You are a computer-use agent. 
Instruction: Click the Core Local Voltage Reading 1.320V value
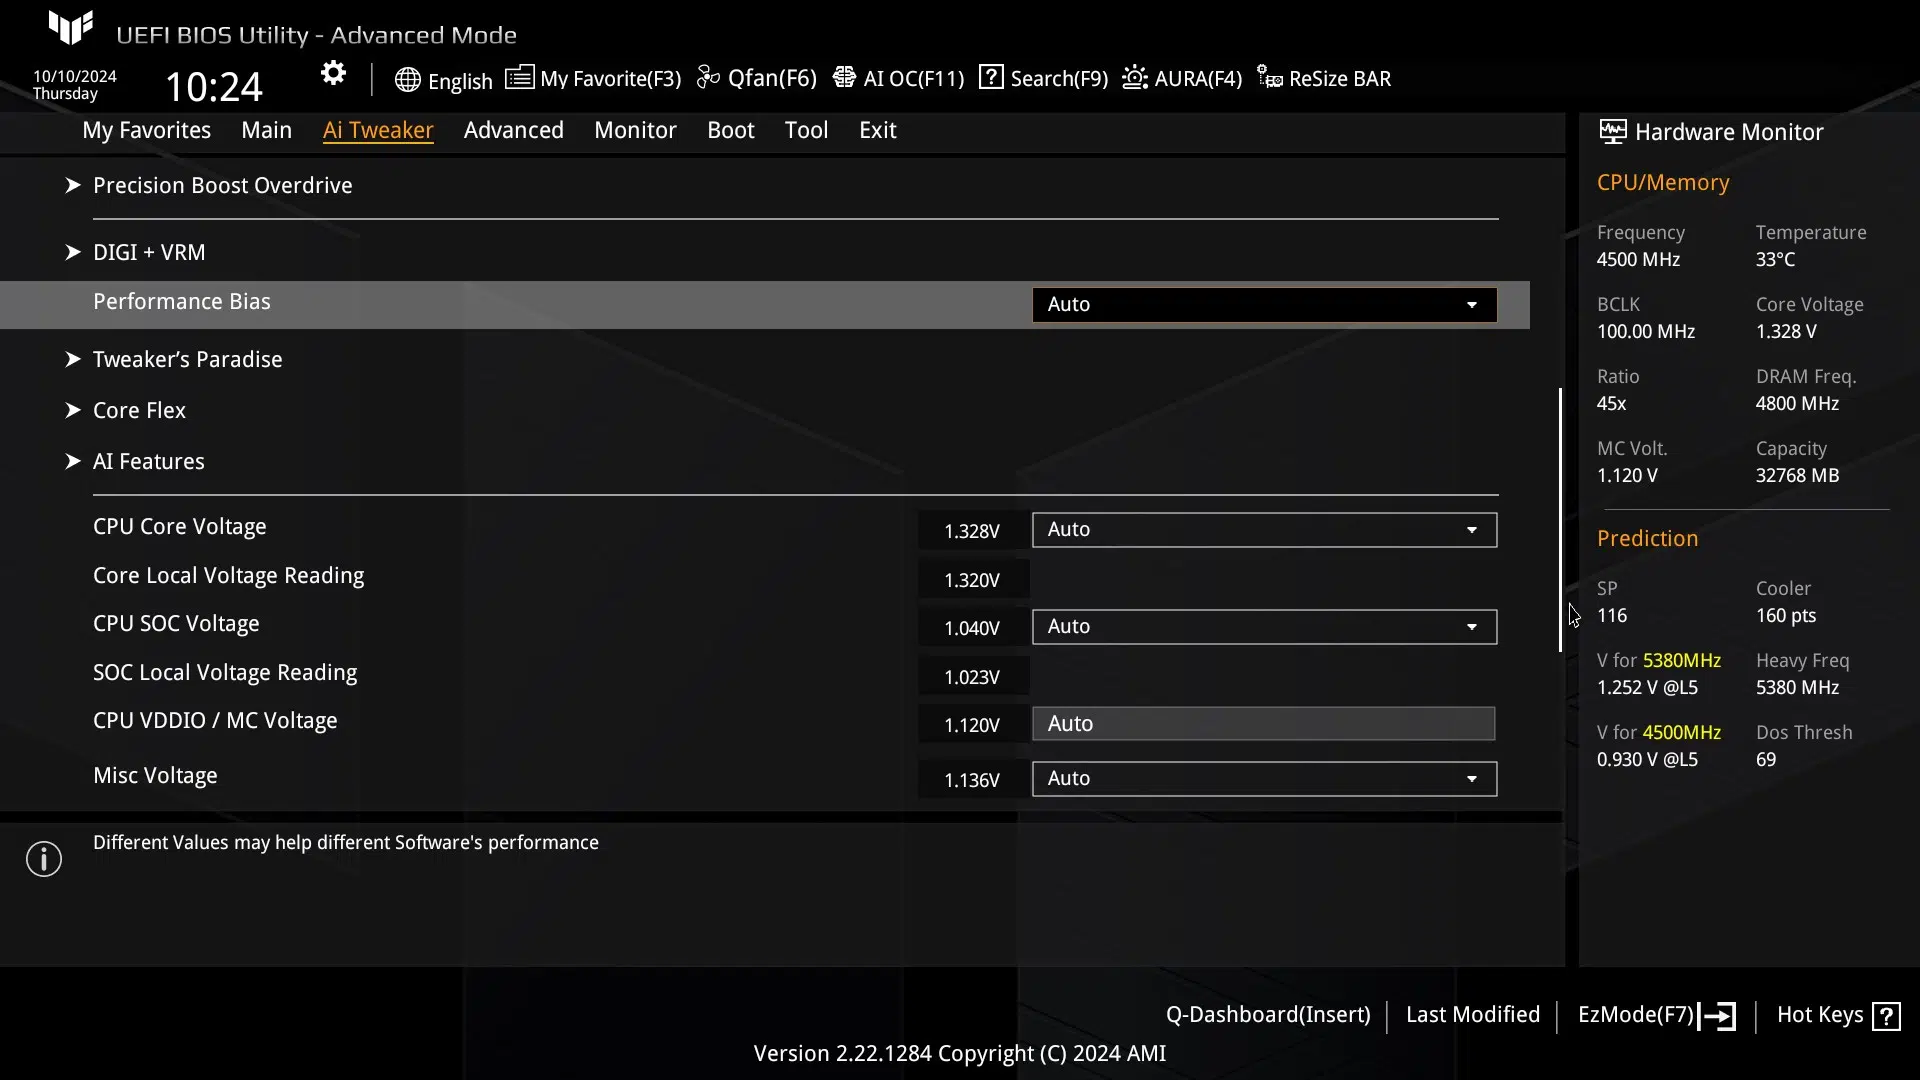click(x=972, y=580)
